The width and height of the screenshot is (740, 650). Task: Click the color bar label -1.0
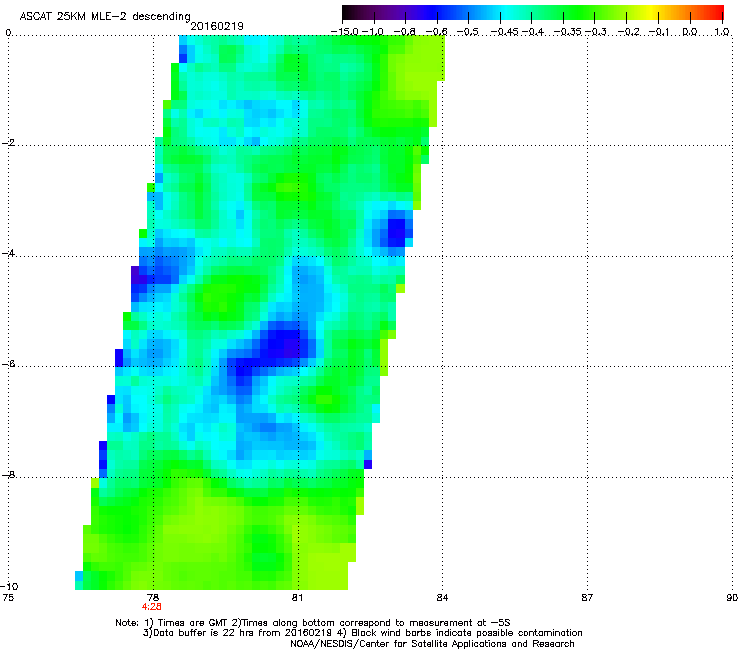(373, 32)
